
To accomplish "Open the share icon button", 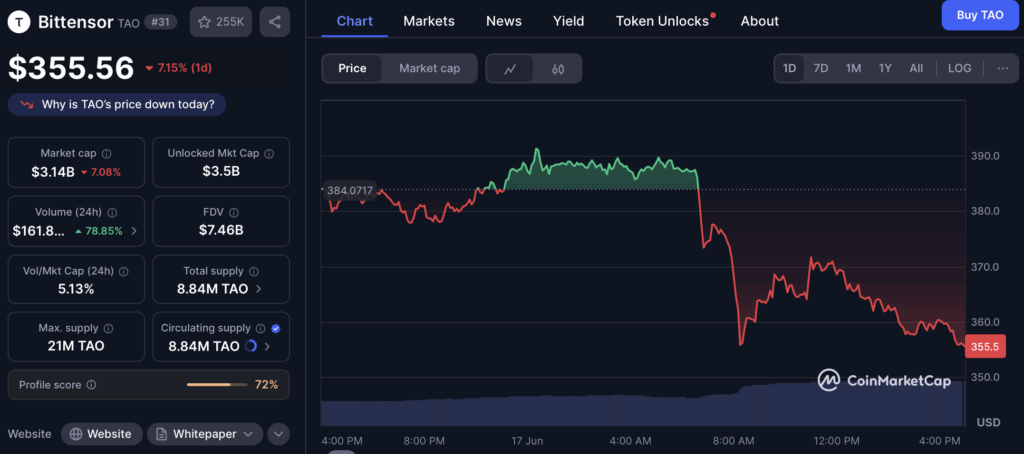I will point(275,22).
